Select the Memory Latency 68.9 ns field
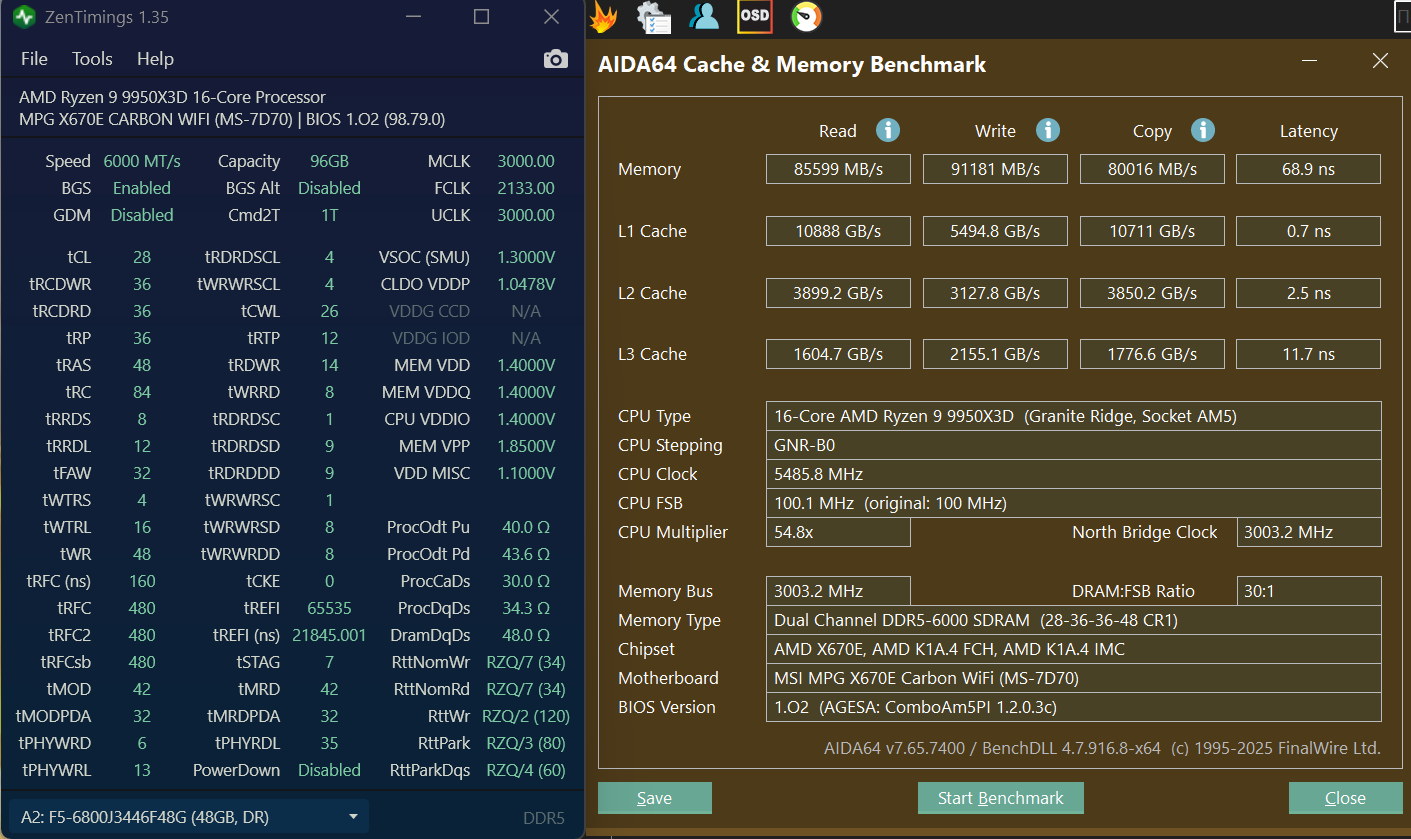This screenshot has width=1411, height=839. 1308,169
